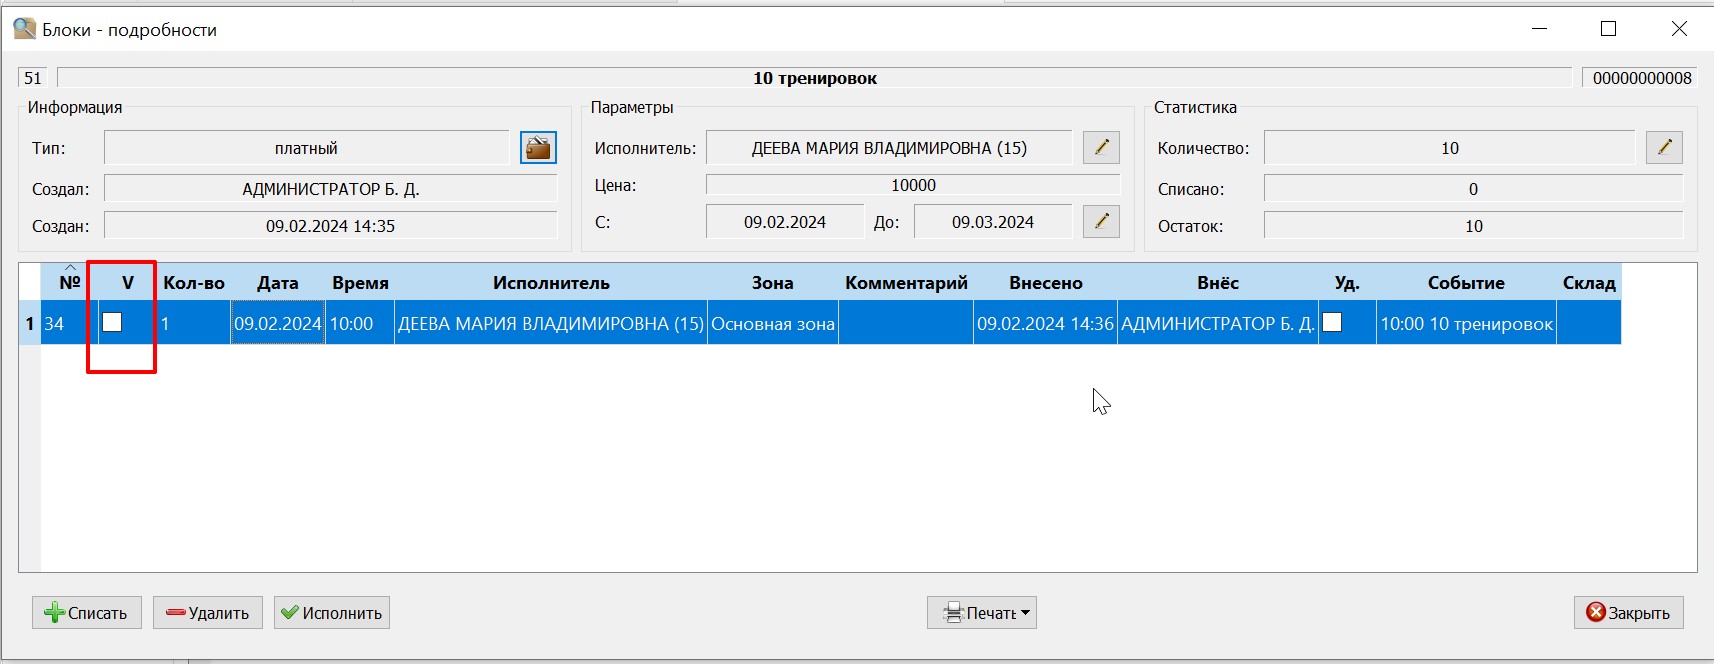The image size is (1714, 664).
Task: Click pencil edit icon beside Исполнитель field
Action: coord(1101,148)
